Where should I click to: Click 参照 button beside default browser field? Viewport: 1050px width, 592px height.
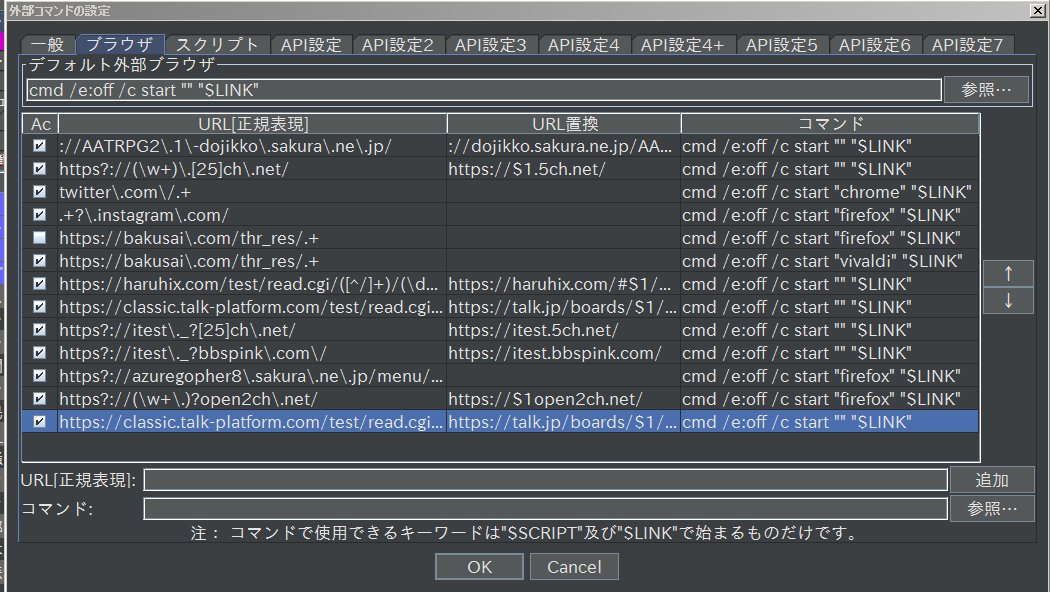986,90
